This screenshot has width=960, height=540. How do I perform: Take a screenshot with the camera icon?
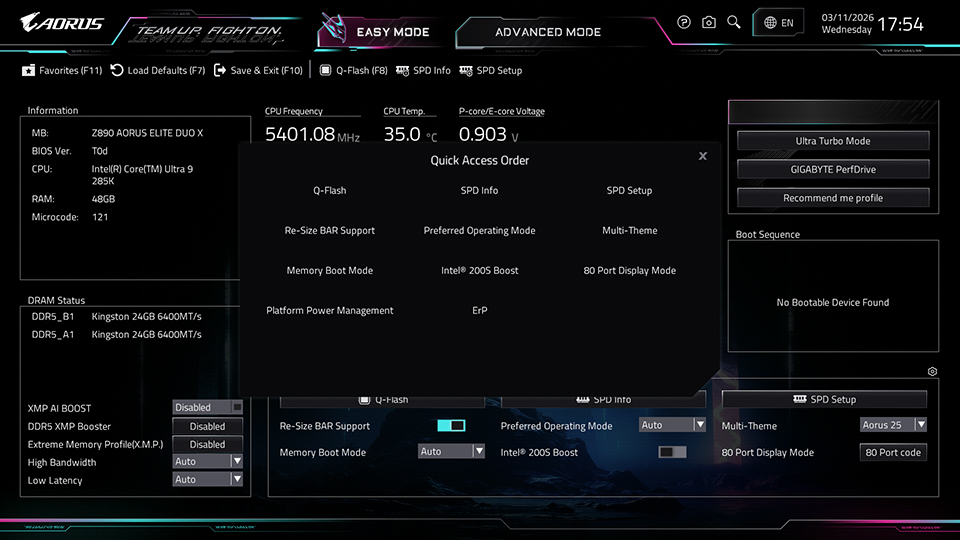click(709, 22)
